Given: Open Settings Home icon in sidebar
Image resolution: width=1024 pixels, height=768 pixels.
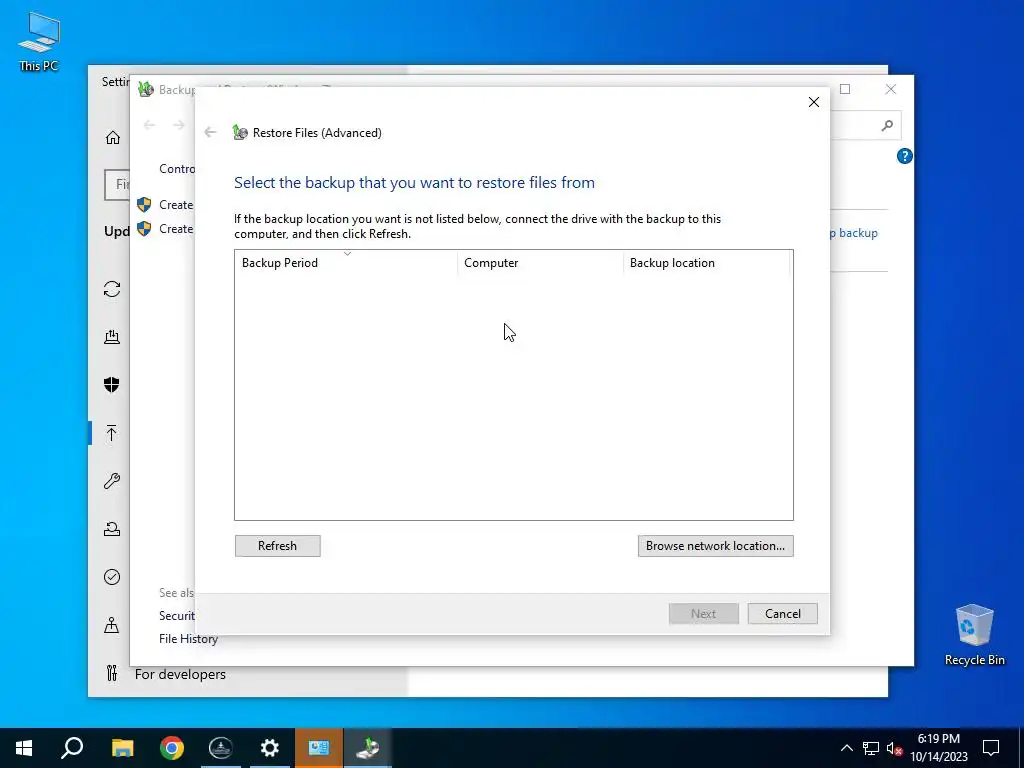Looking at the screenshot, I should pos(113,138).
